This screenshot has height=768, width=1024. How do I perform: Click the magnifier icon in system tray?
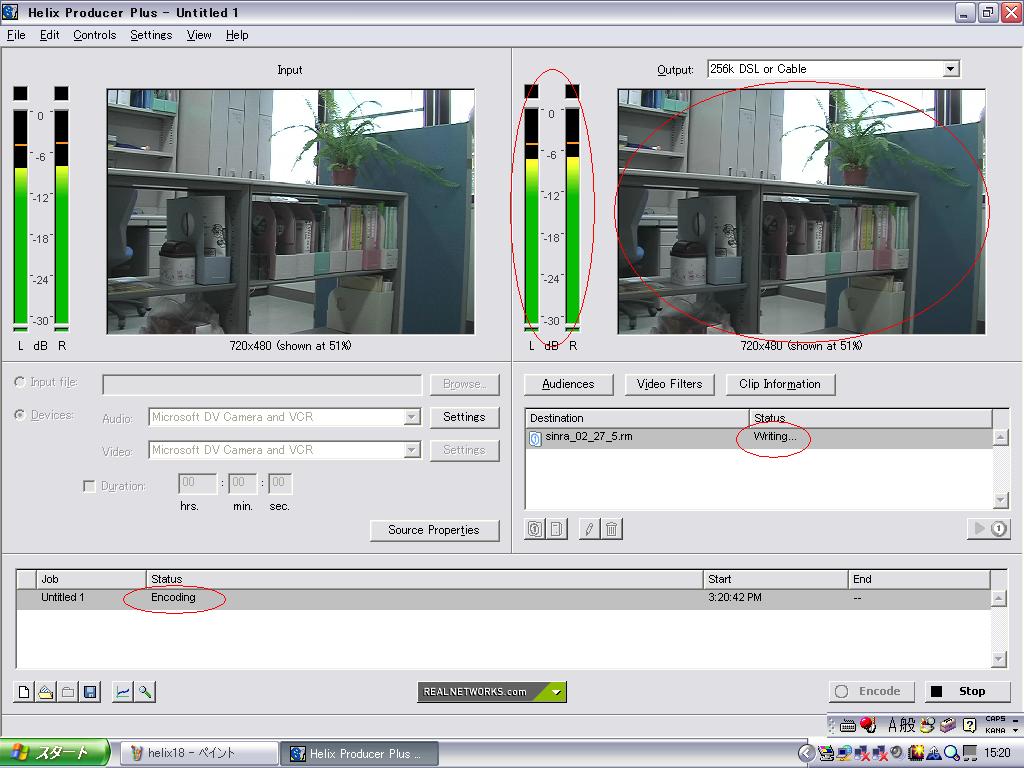click(x=952, y=753)
